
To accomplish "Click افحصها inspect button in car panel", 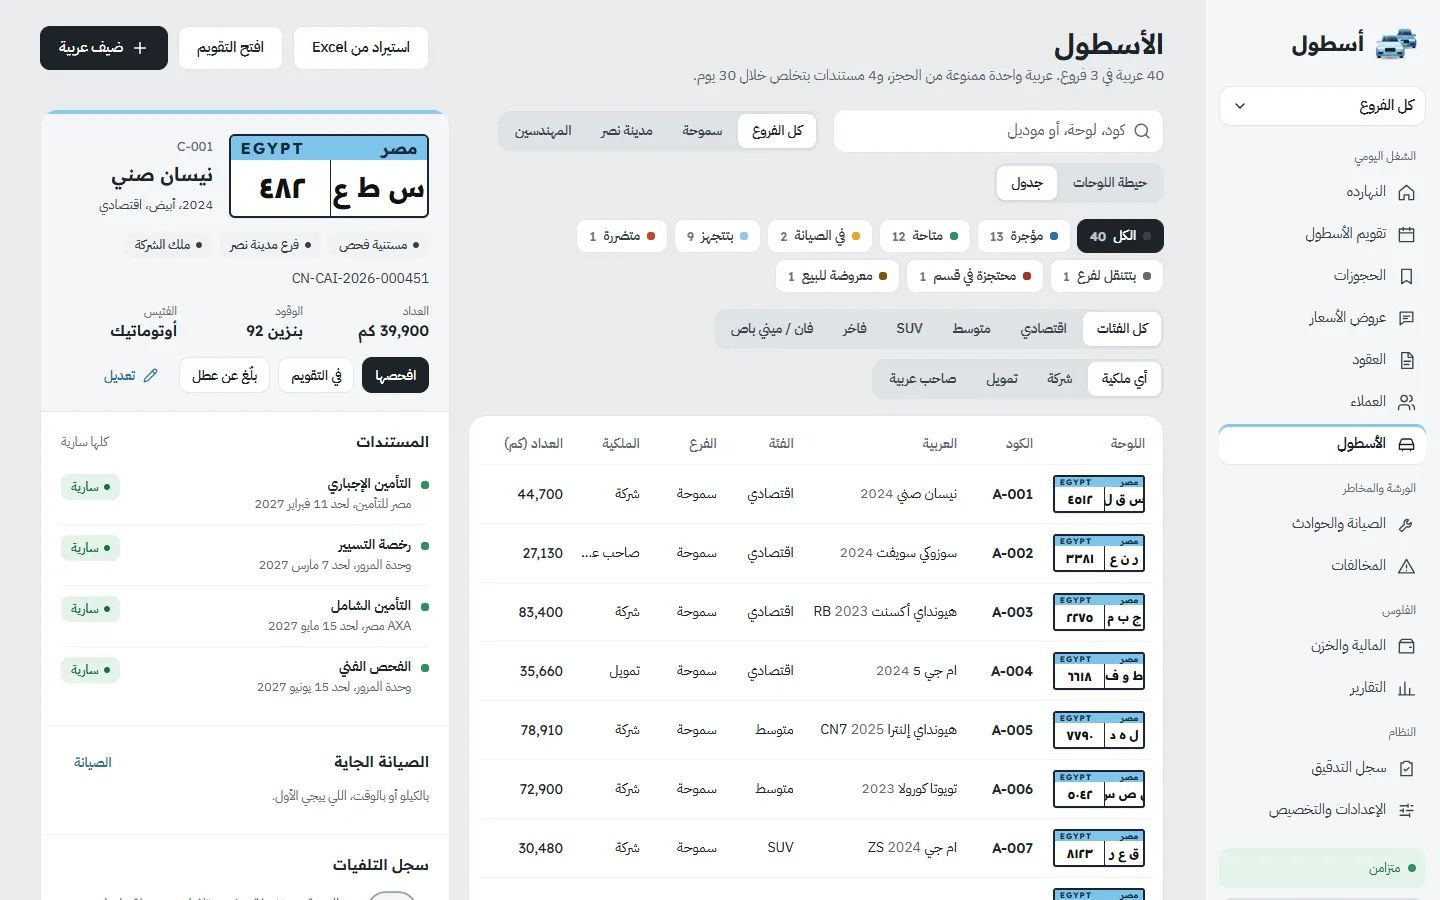I will pyautogui.click(x=396, y=375).
